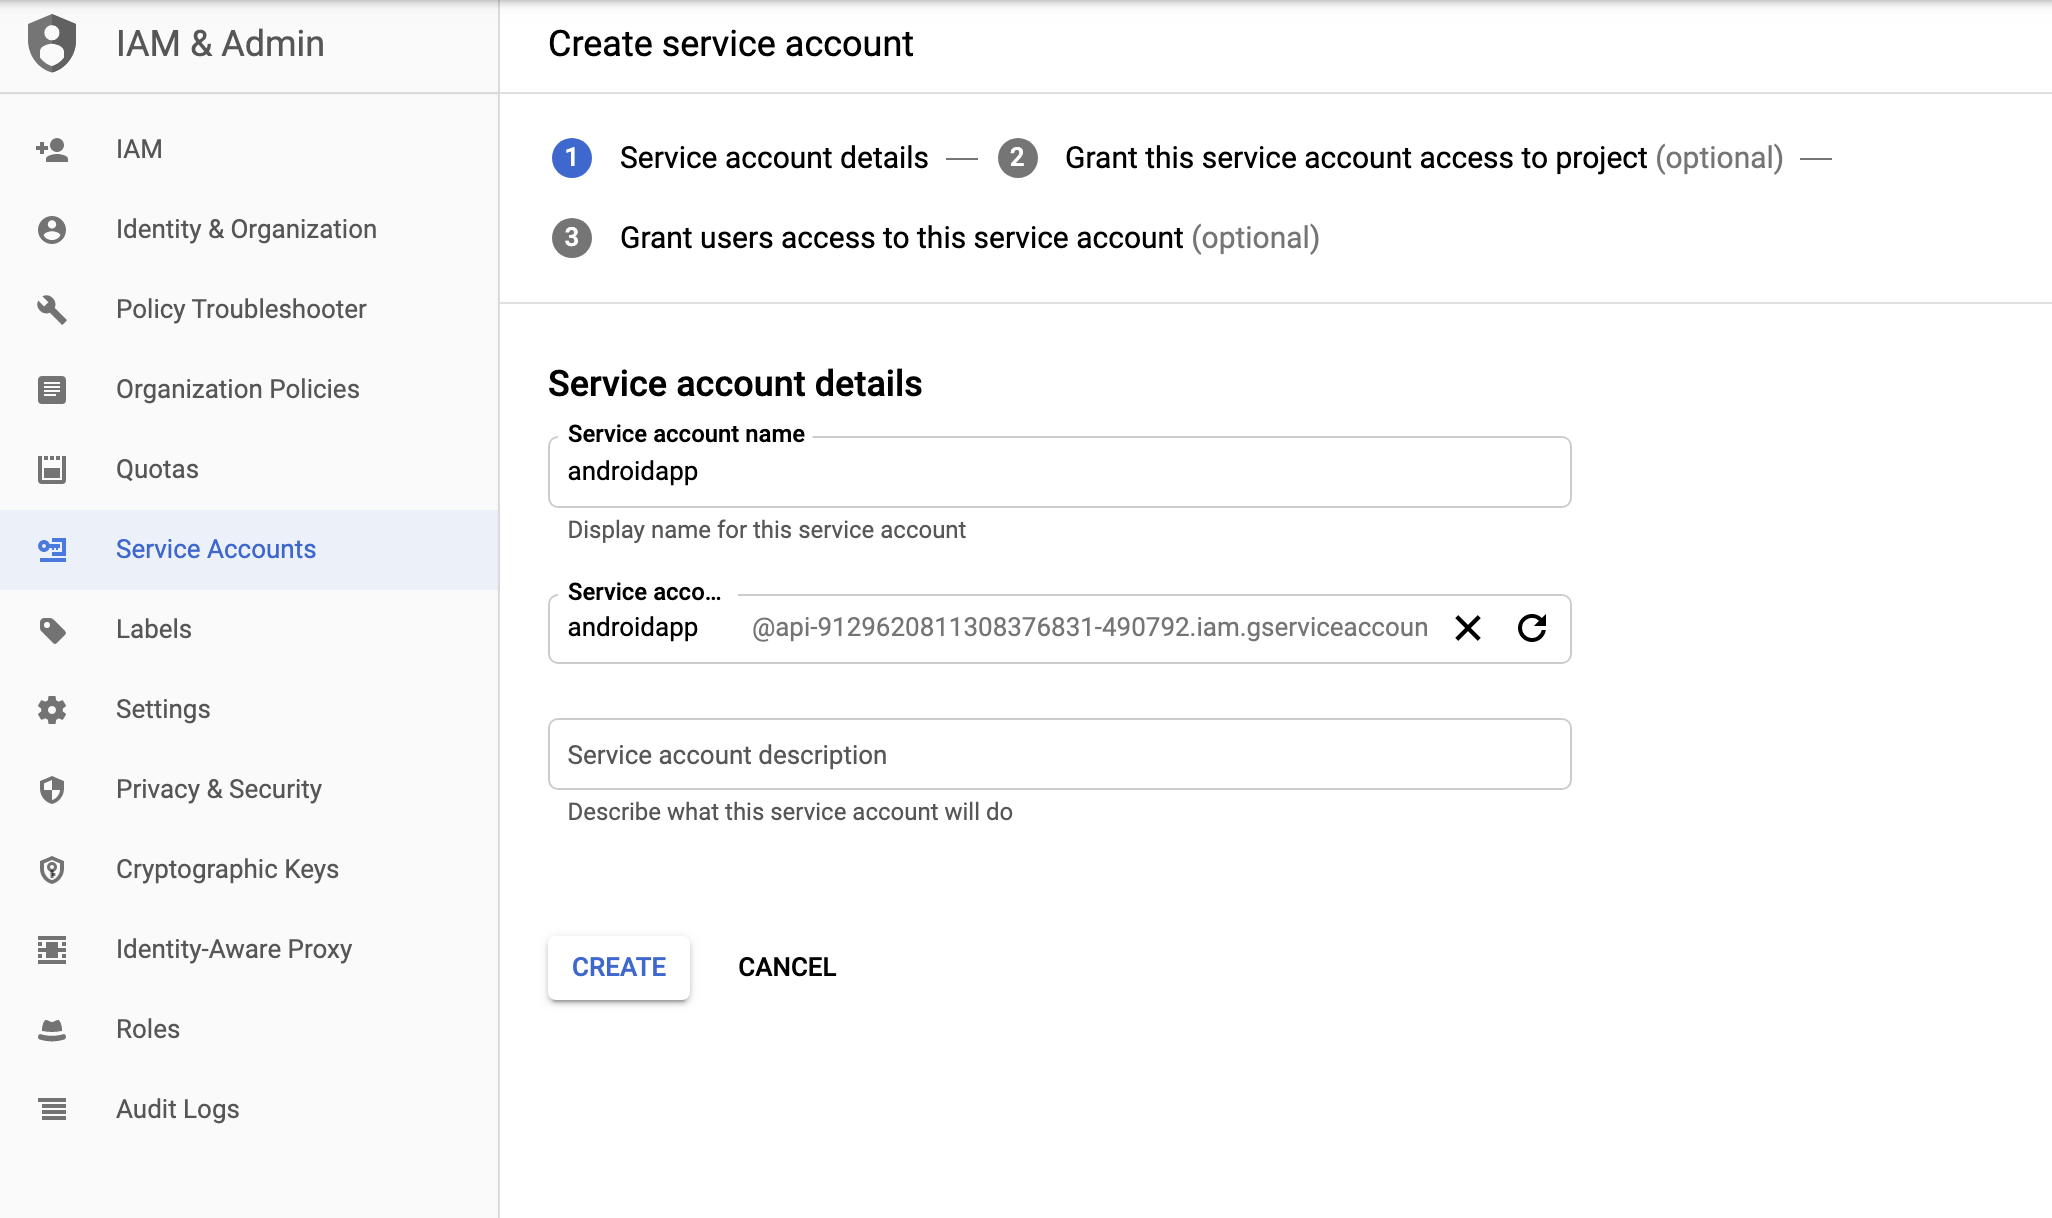Focus the Service account description field
This screenshot has height=1218, width=2052.
coord(1058,754)
